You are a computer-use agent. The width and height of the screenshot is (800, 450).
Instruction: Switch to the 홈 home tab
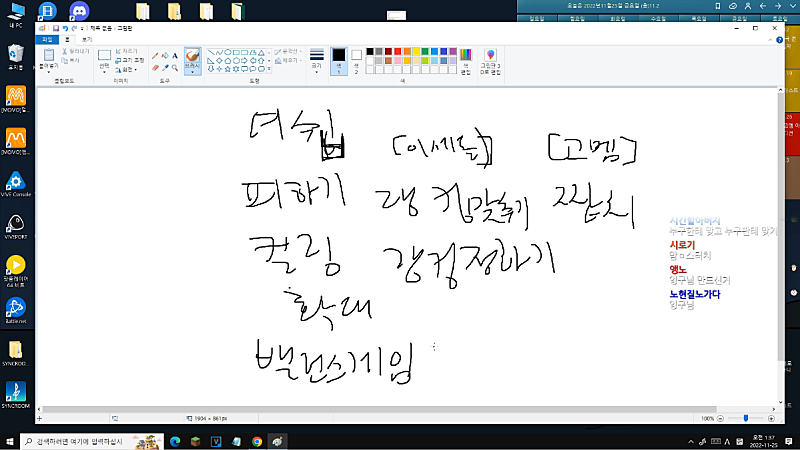point(67,39)
